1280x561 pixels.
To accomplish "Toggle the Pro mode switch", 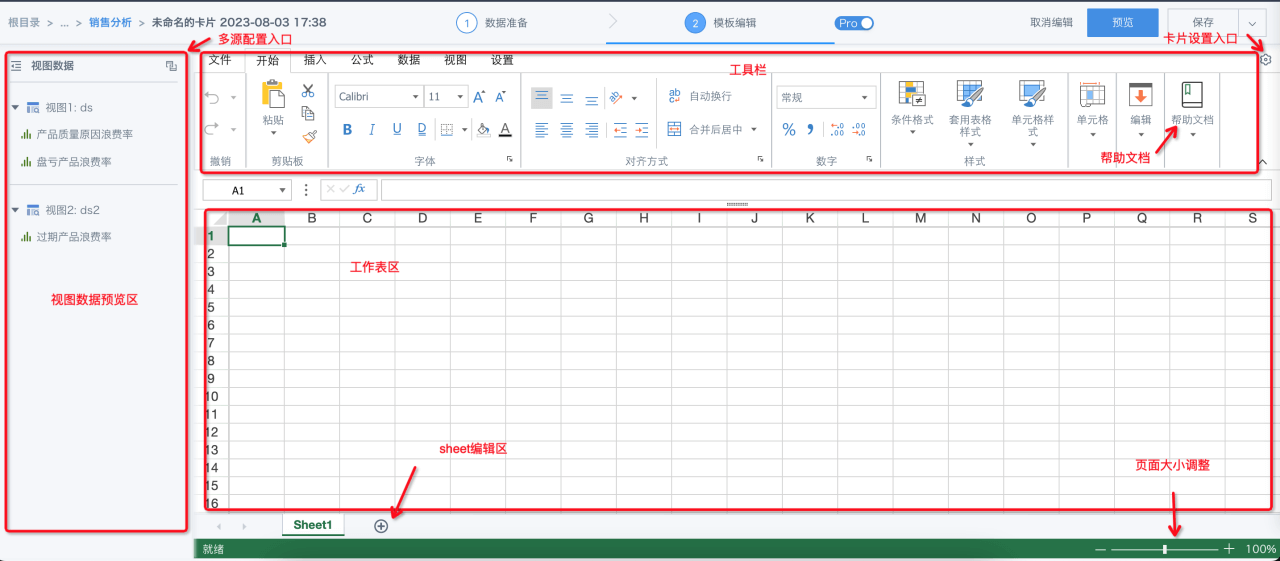I will (855, 23).
